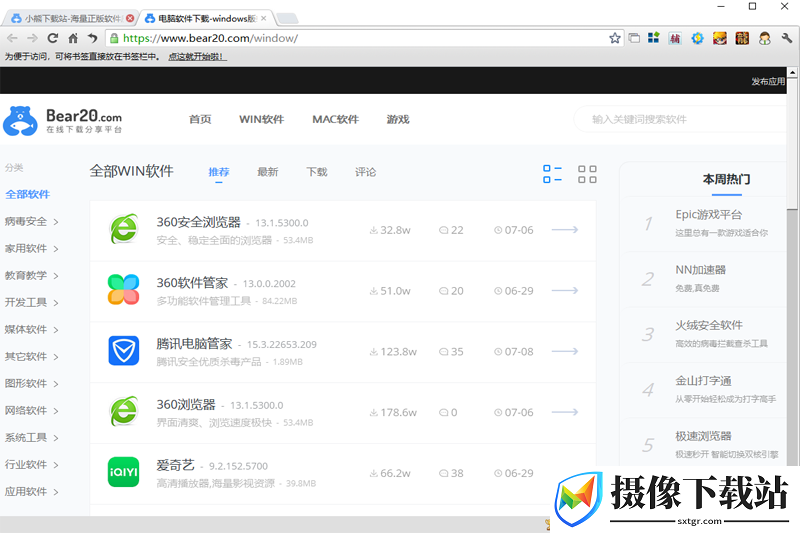Image resolution: width=800 pixels, height=533 pixels.
Task: Expand the 家用软件 category
Action: coord(32,248)
